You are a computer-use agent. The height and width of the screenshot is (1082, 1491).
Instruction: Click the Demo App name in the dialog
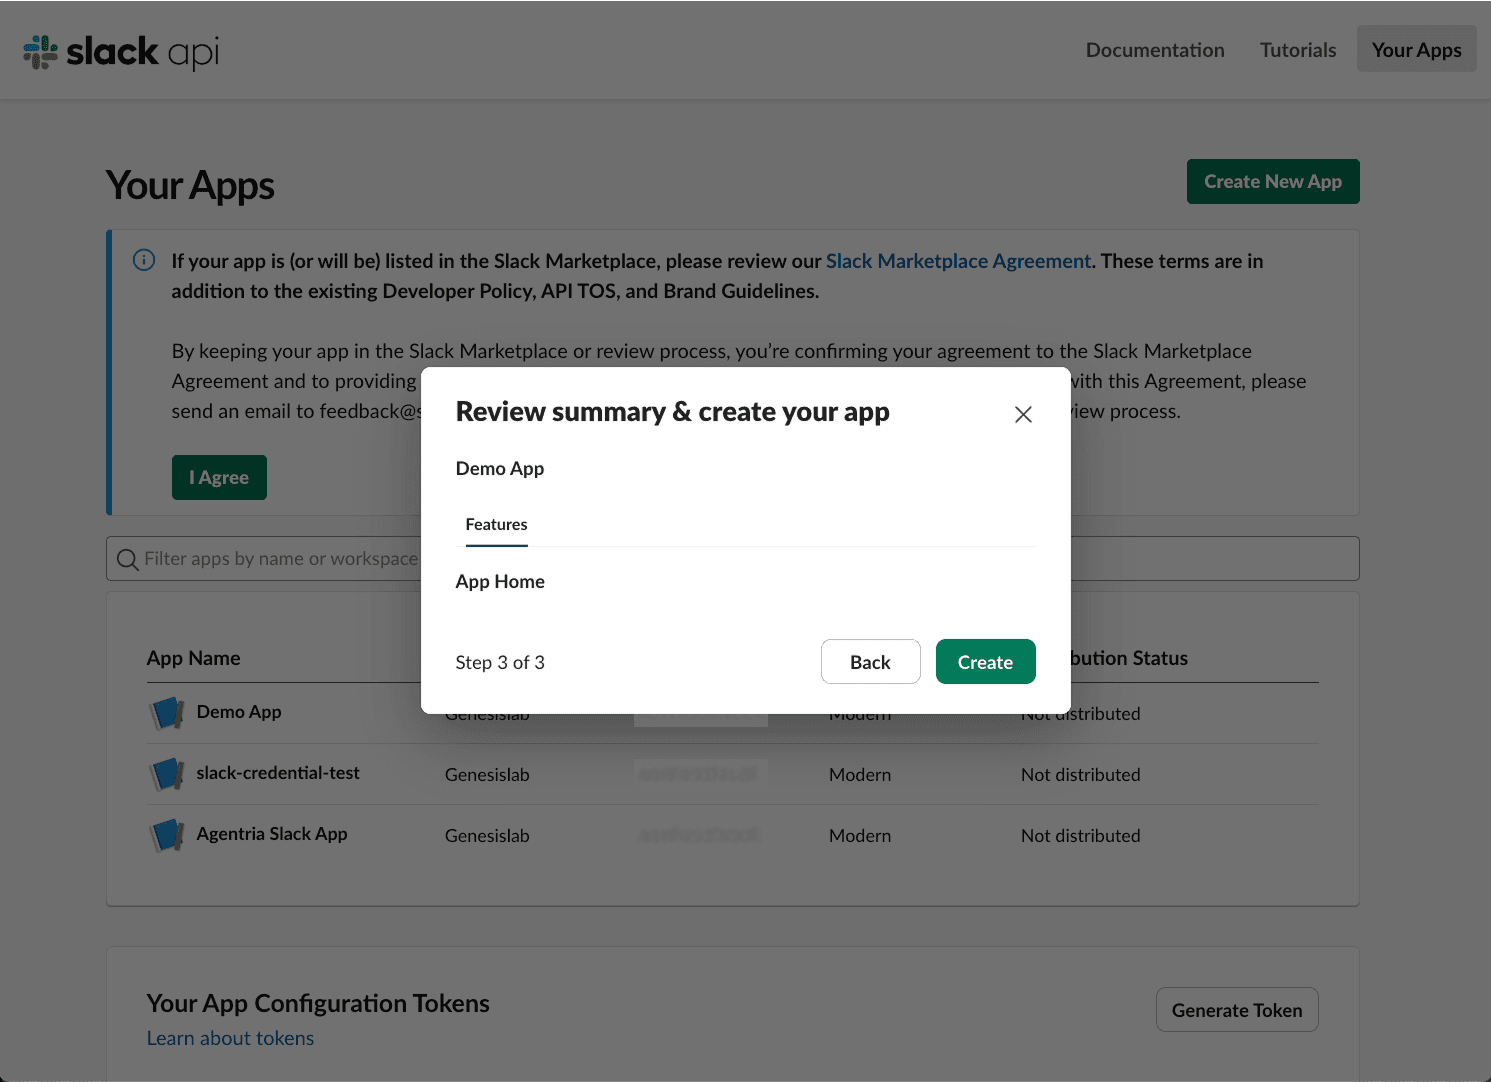500,469
